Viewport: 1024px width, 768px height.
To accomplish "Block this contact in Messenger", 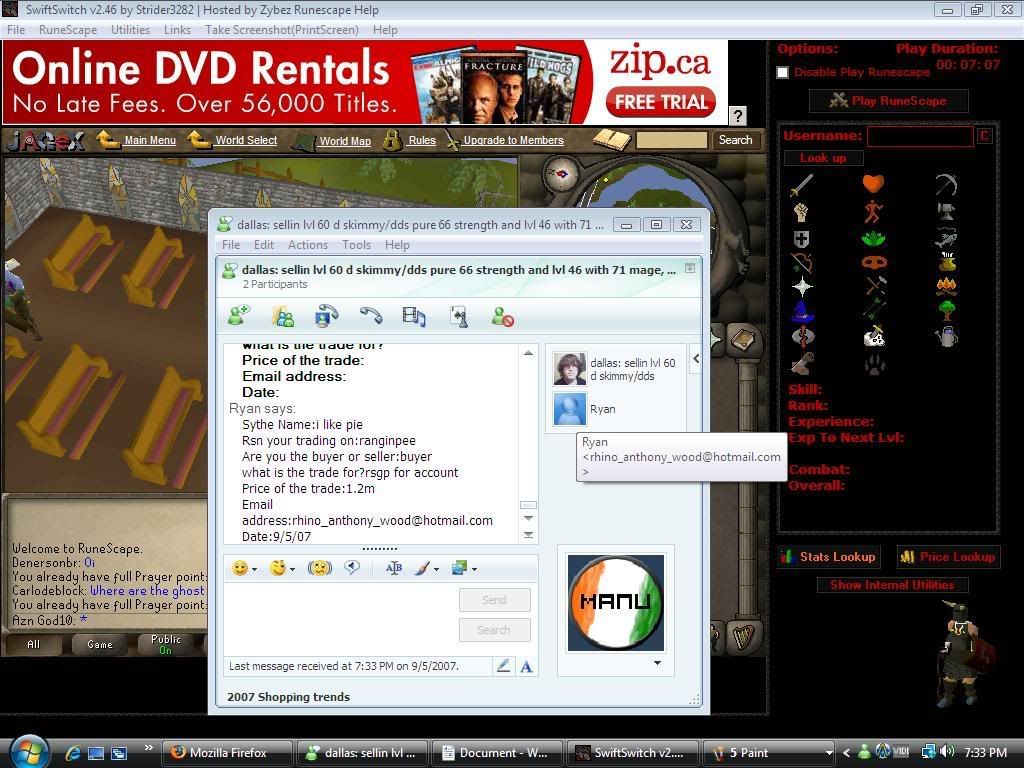I will (x=503, y=317).
